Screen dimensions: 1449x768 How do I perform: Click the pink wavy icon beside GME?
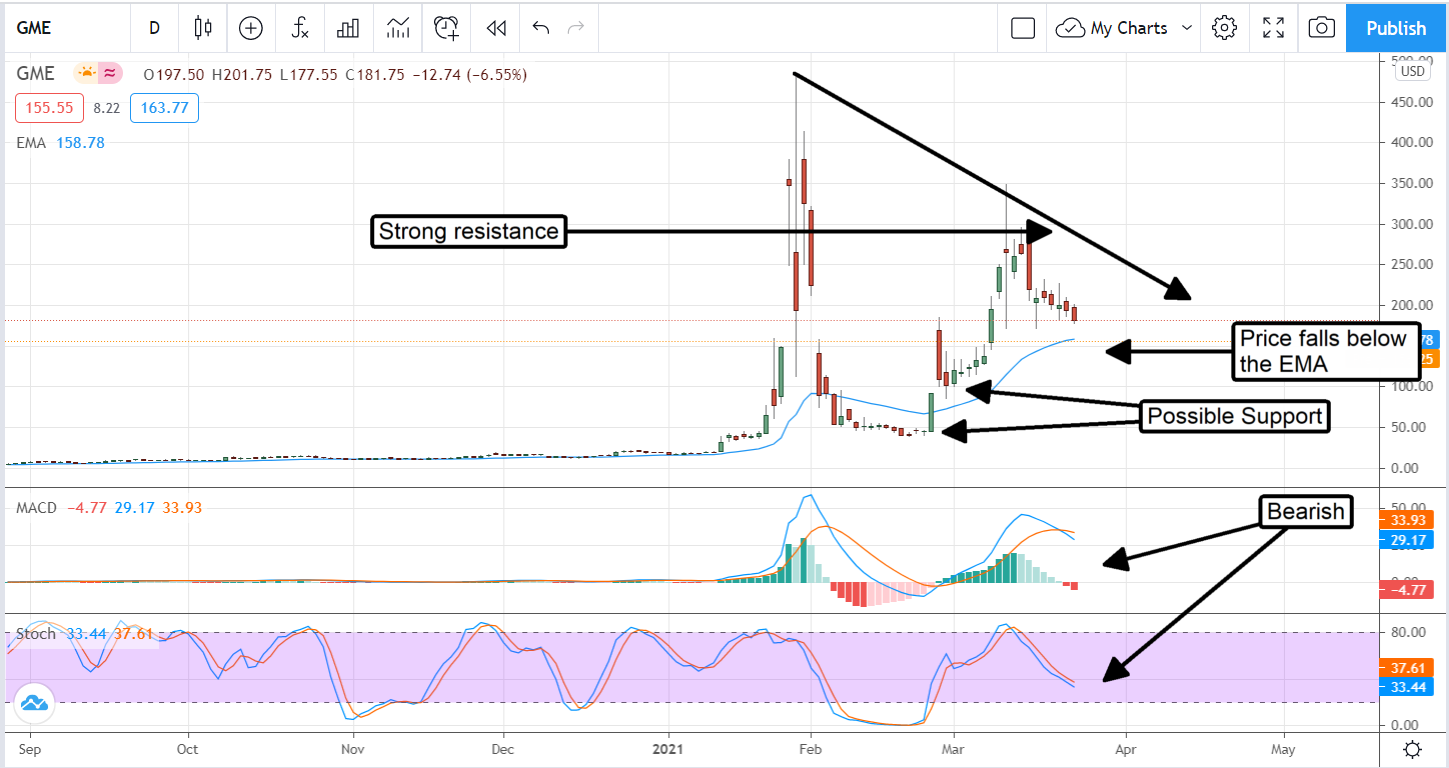click(x=110, y=73)
